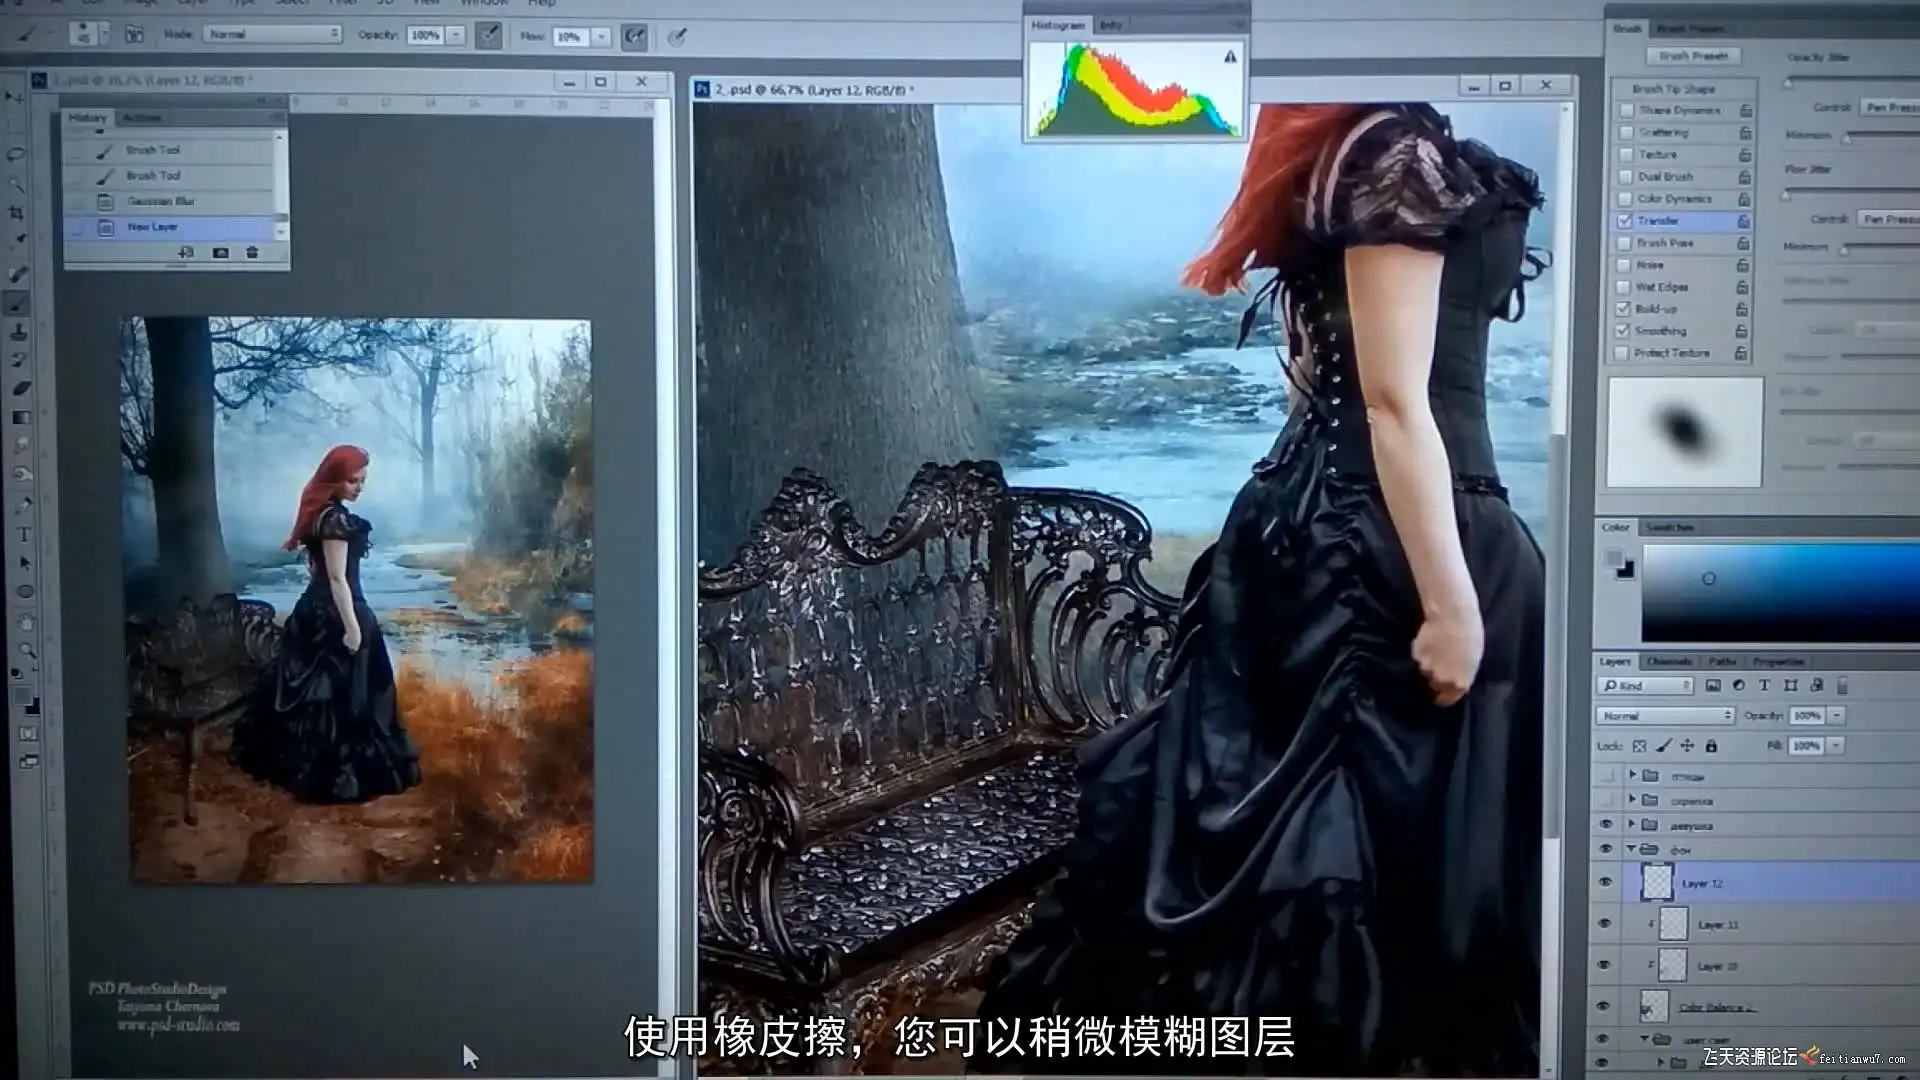Select the Move tool in toolbox

click(x=14, y=97)
